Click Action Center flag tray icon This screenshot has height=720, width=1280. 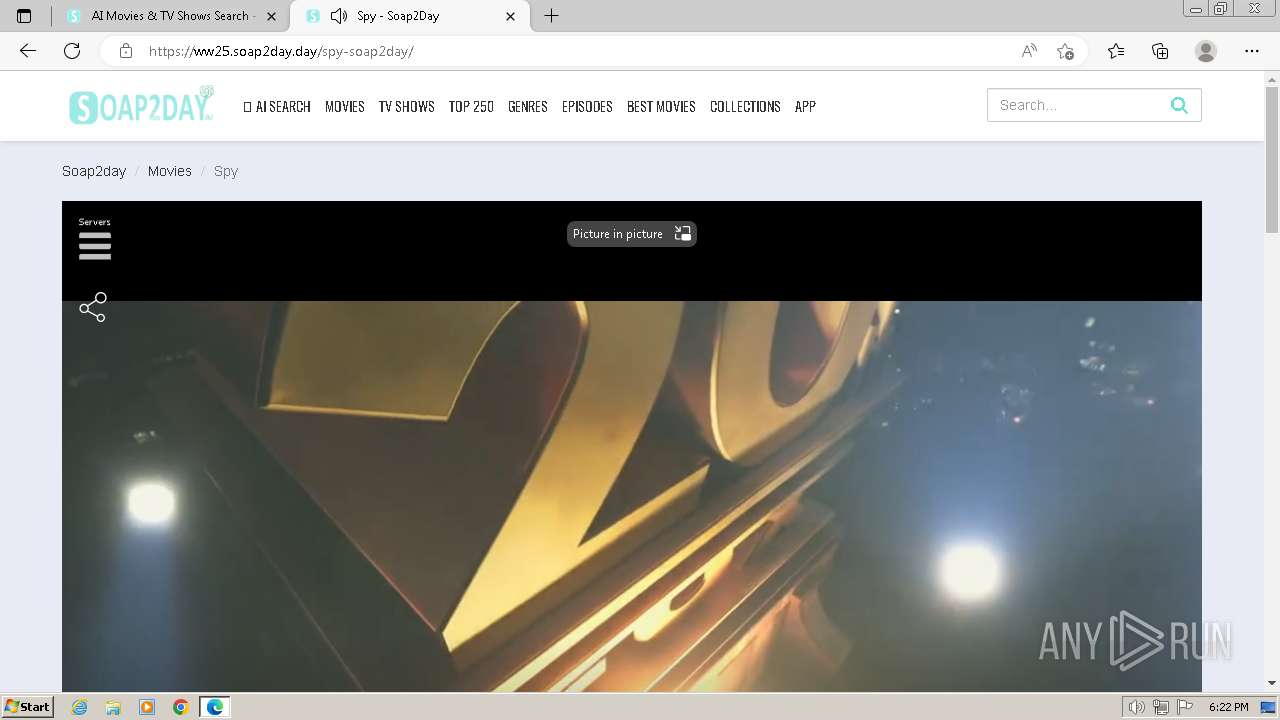1186,707
